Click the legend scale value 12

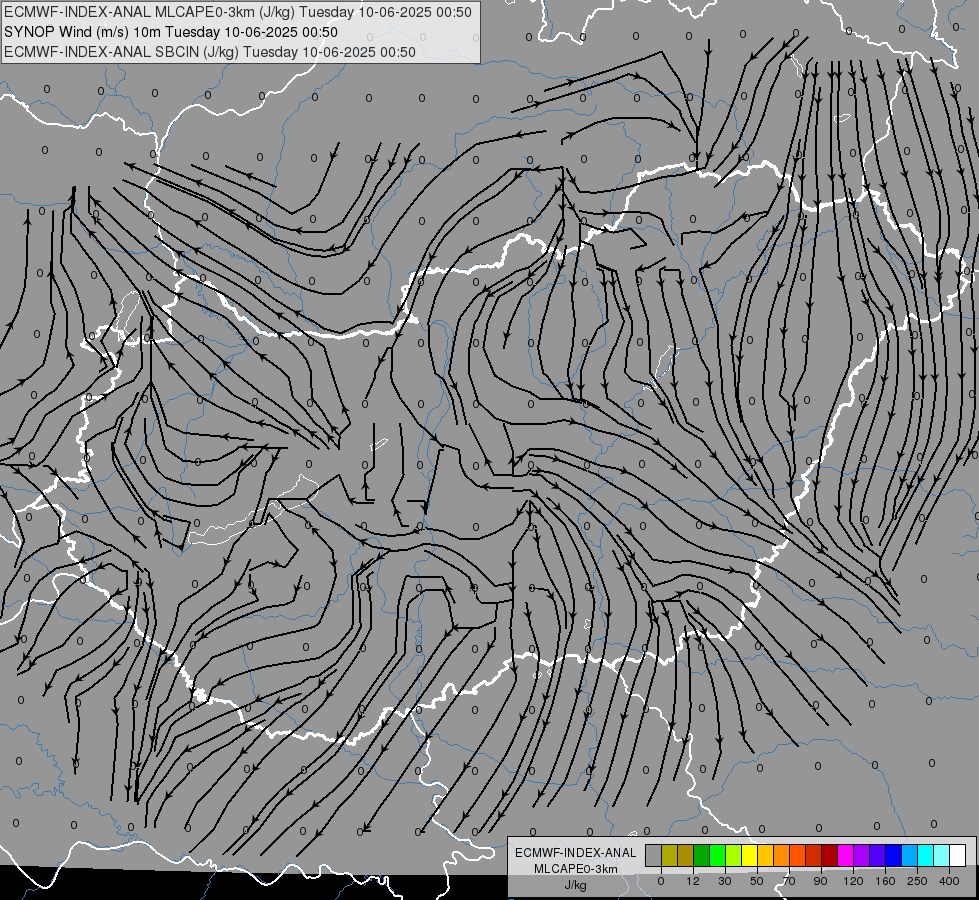point(692,881)
